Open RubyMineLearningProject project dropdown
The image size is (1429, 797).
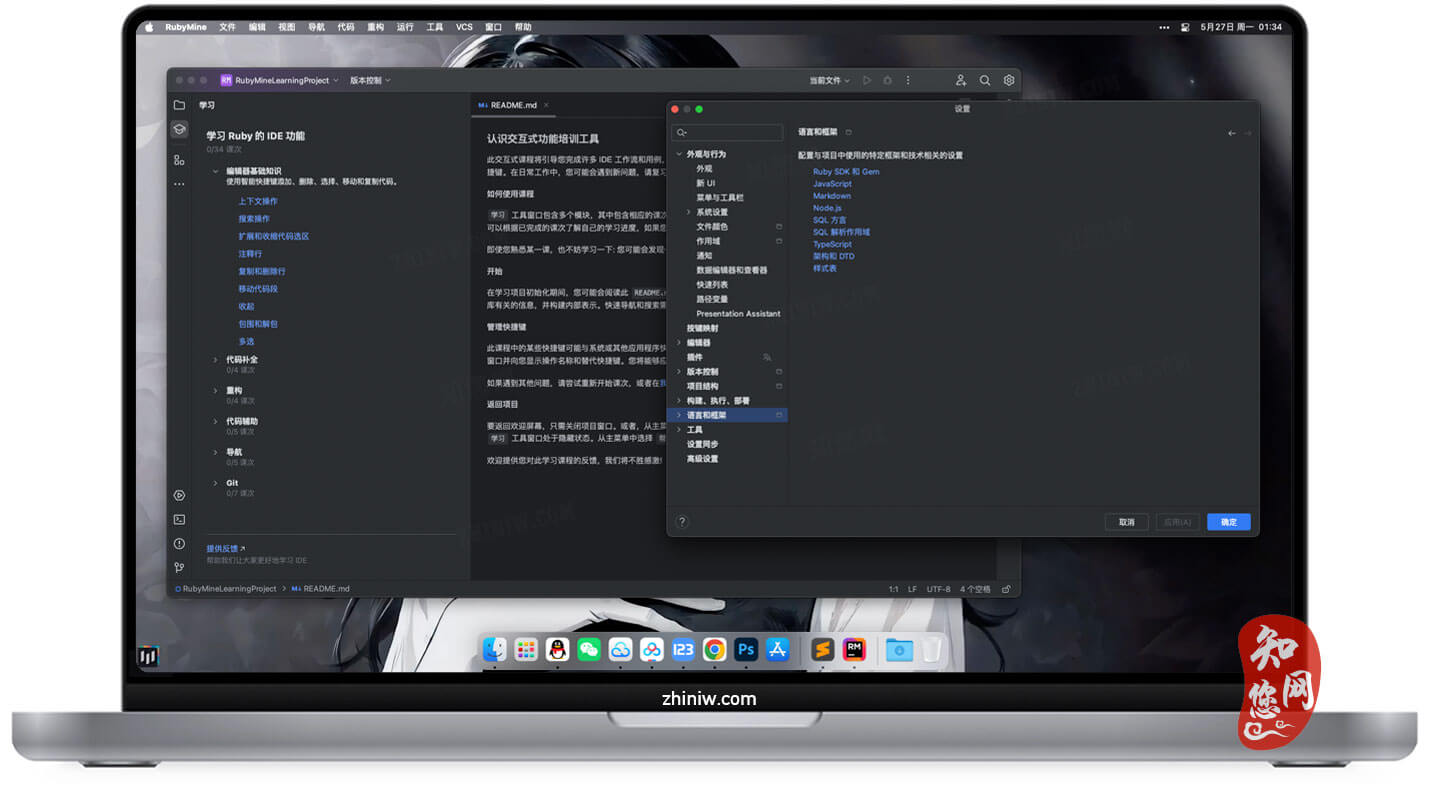coord(280,80)
